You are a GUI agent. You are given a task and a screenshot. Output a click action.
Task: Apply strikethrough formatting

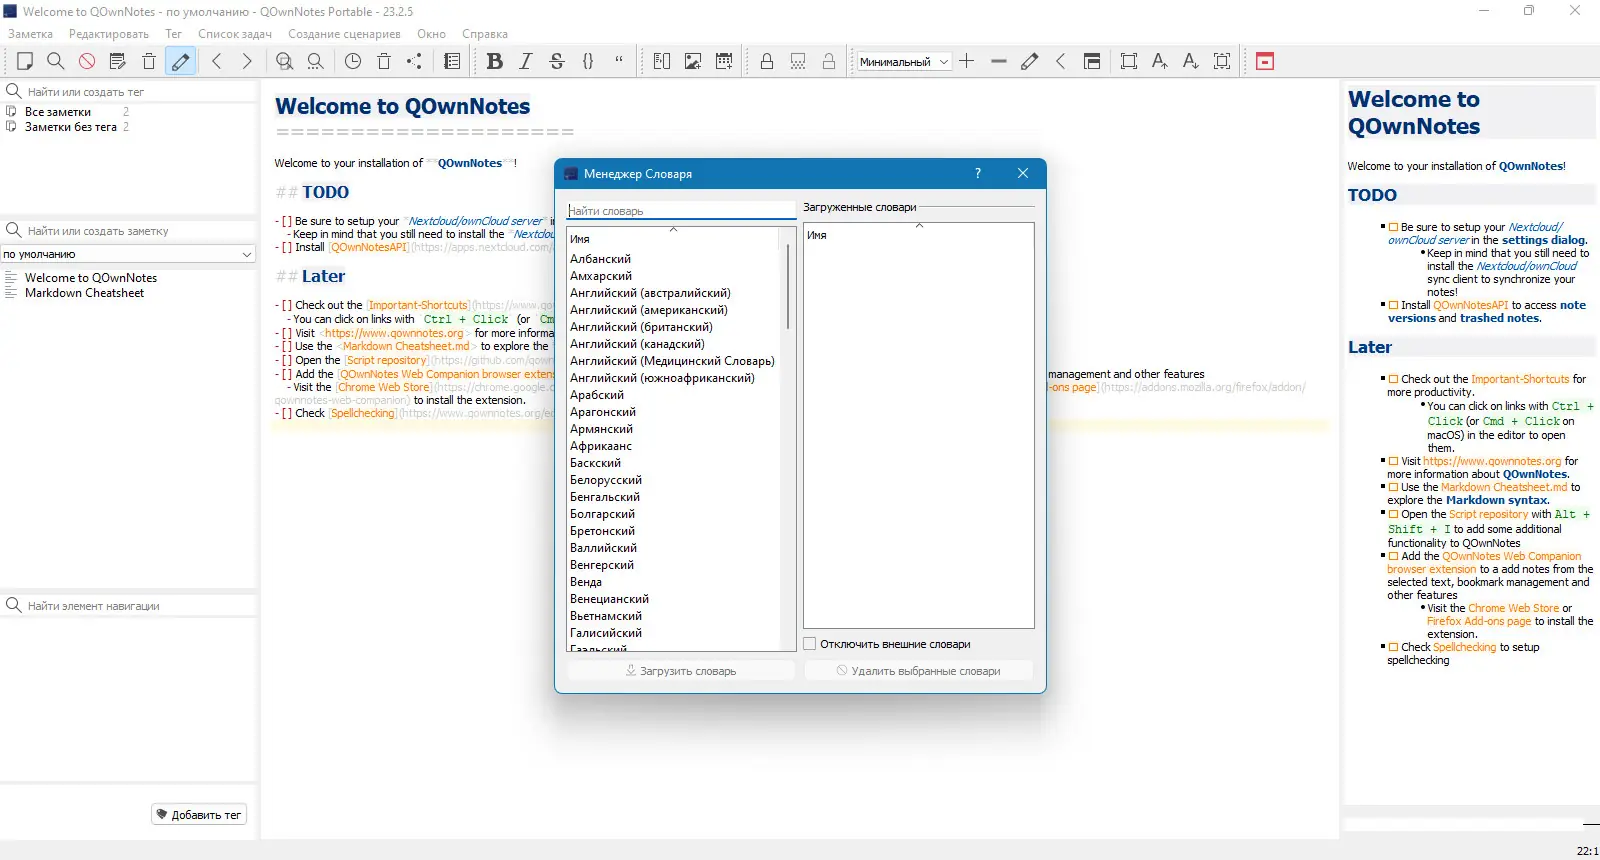[x=557, y=61]
